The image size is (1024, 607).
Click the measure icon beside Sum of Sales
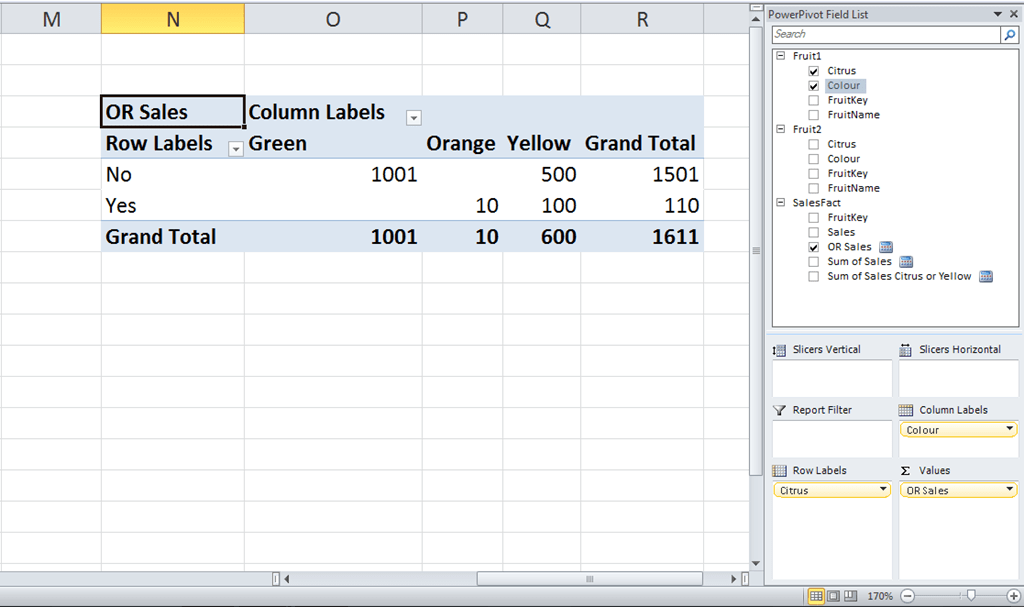click(x=906, y=262)
